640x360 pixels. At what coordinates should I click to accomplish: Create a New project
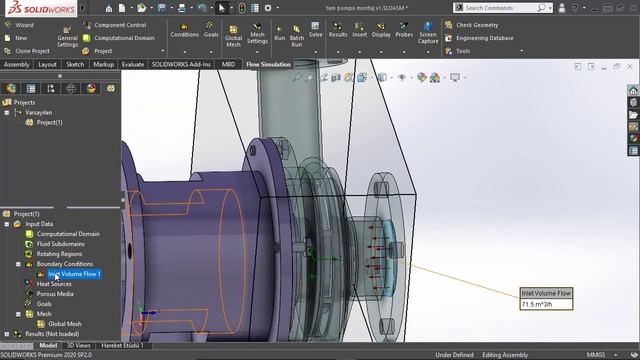[x=16, y=38]
